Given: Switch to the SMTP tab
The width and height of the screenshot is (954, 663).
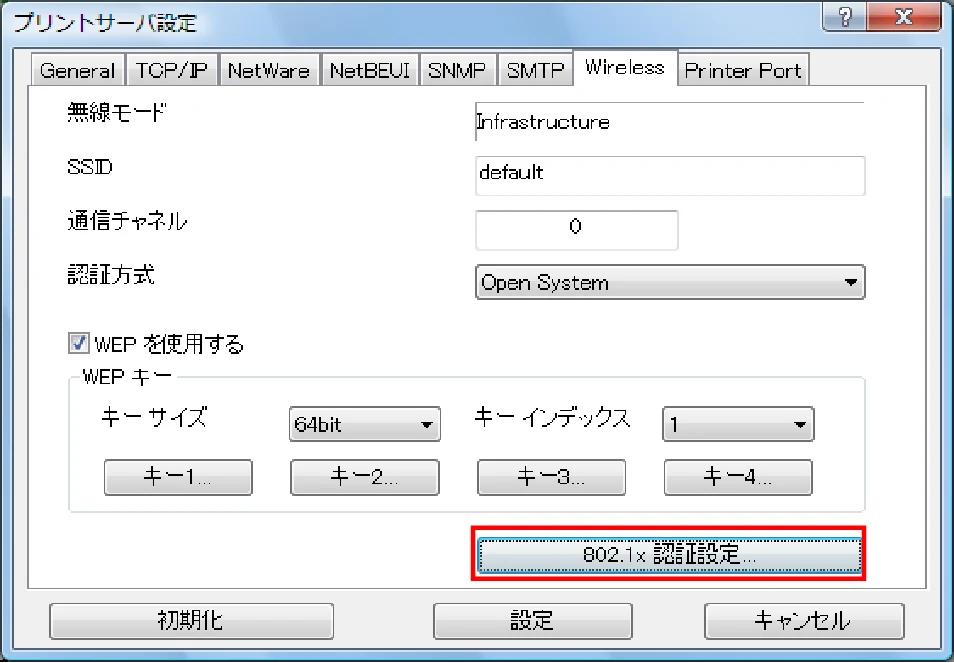Looking at the screenshot, I should pyautogui.click(x=535, y=70).
